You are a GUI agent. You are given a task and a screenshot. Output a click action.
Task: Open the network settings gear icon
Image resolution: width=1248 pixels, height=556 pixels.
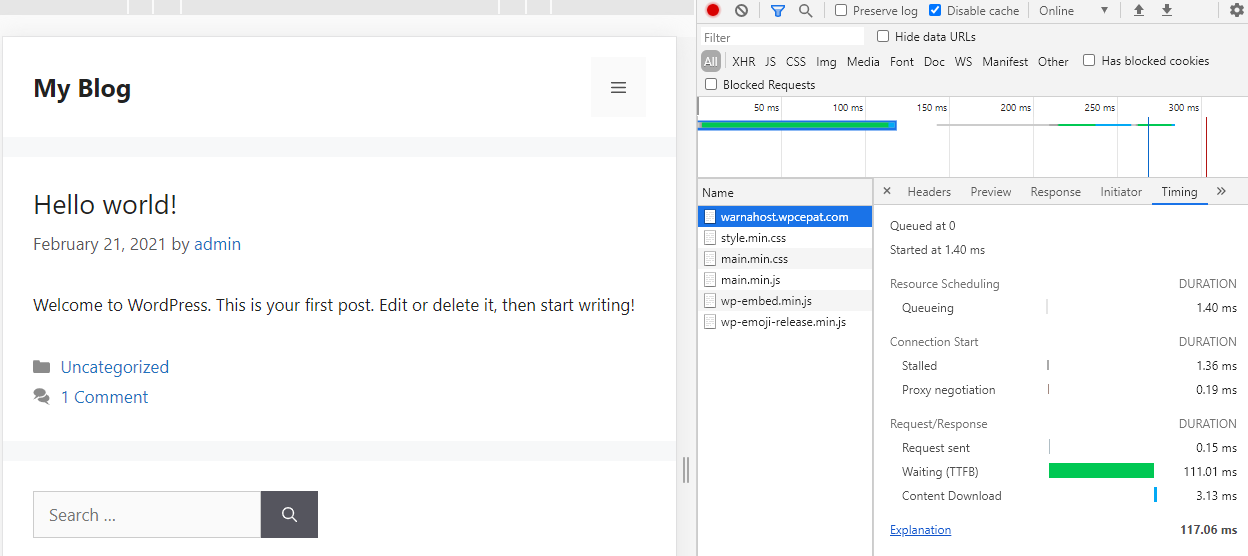1237,11
